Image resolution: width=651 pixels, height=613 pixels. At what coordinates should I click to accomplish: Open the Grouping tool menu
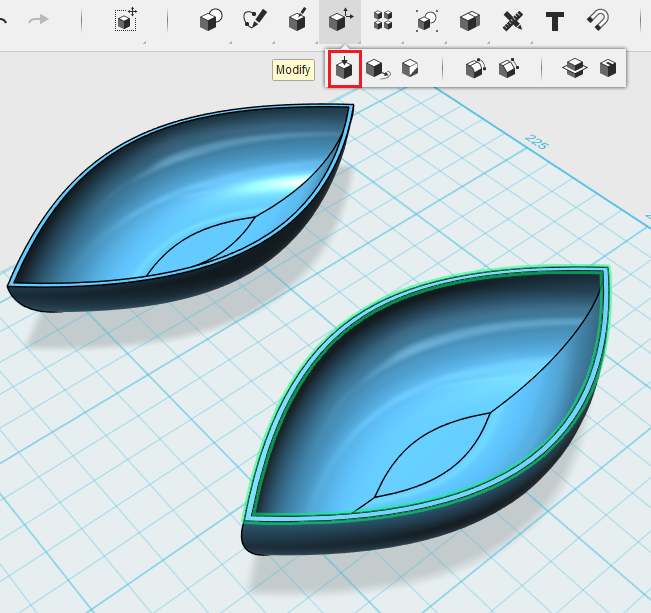426,21
